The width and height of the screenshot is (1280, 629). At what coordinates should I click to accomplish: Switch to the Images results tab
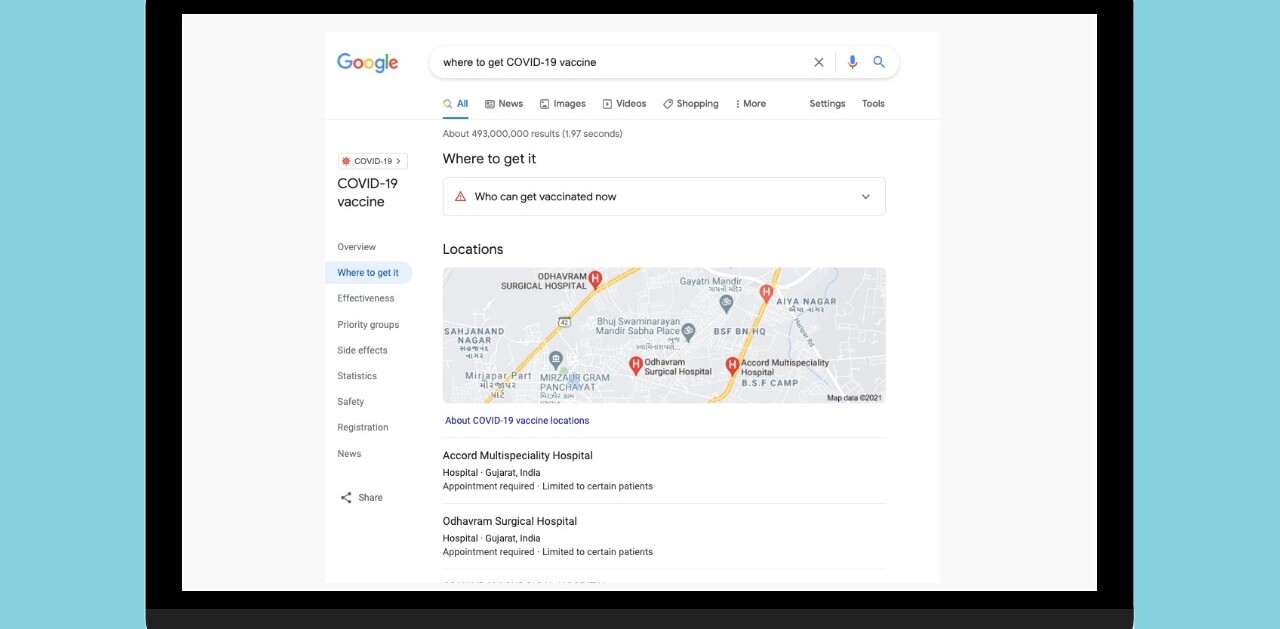point(562,104)
